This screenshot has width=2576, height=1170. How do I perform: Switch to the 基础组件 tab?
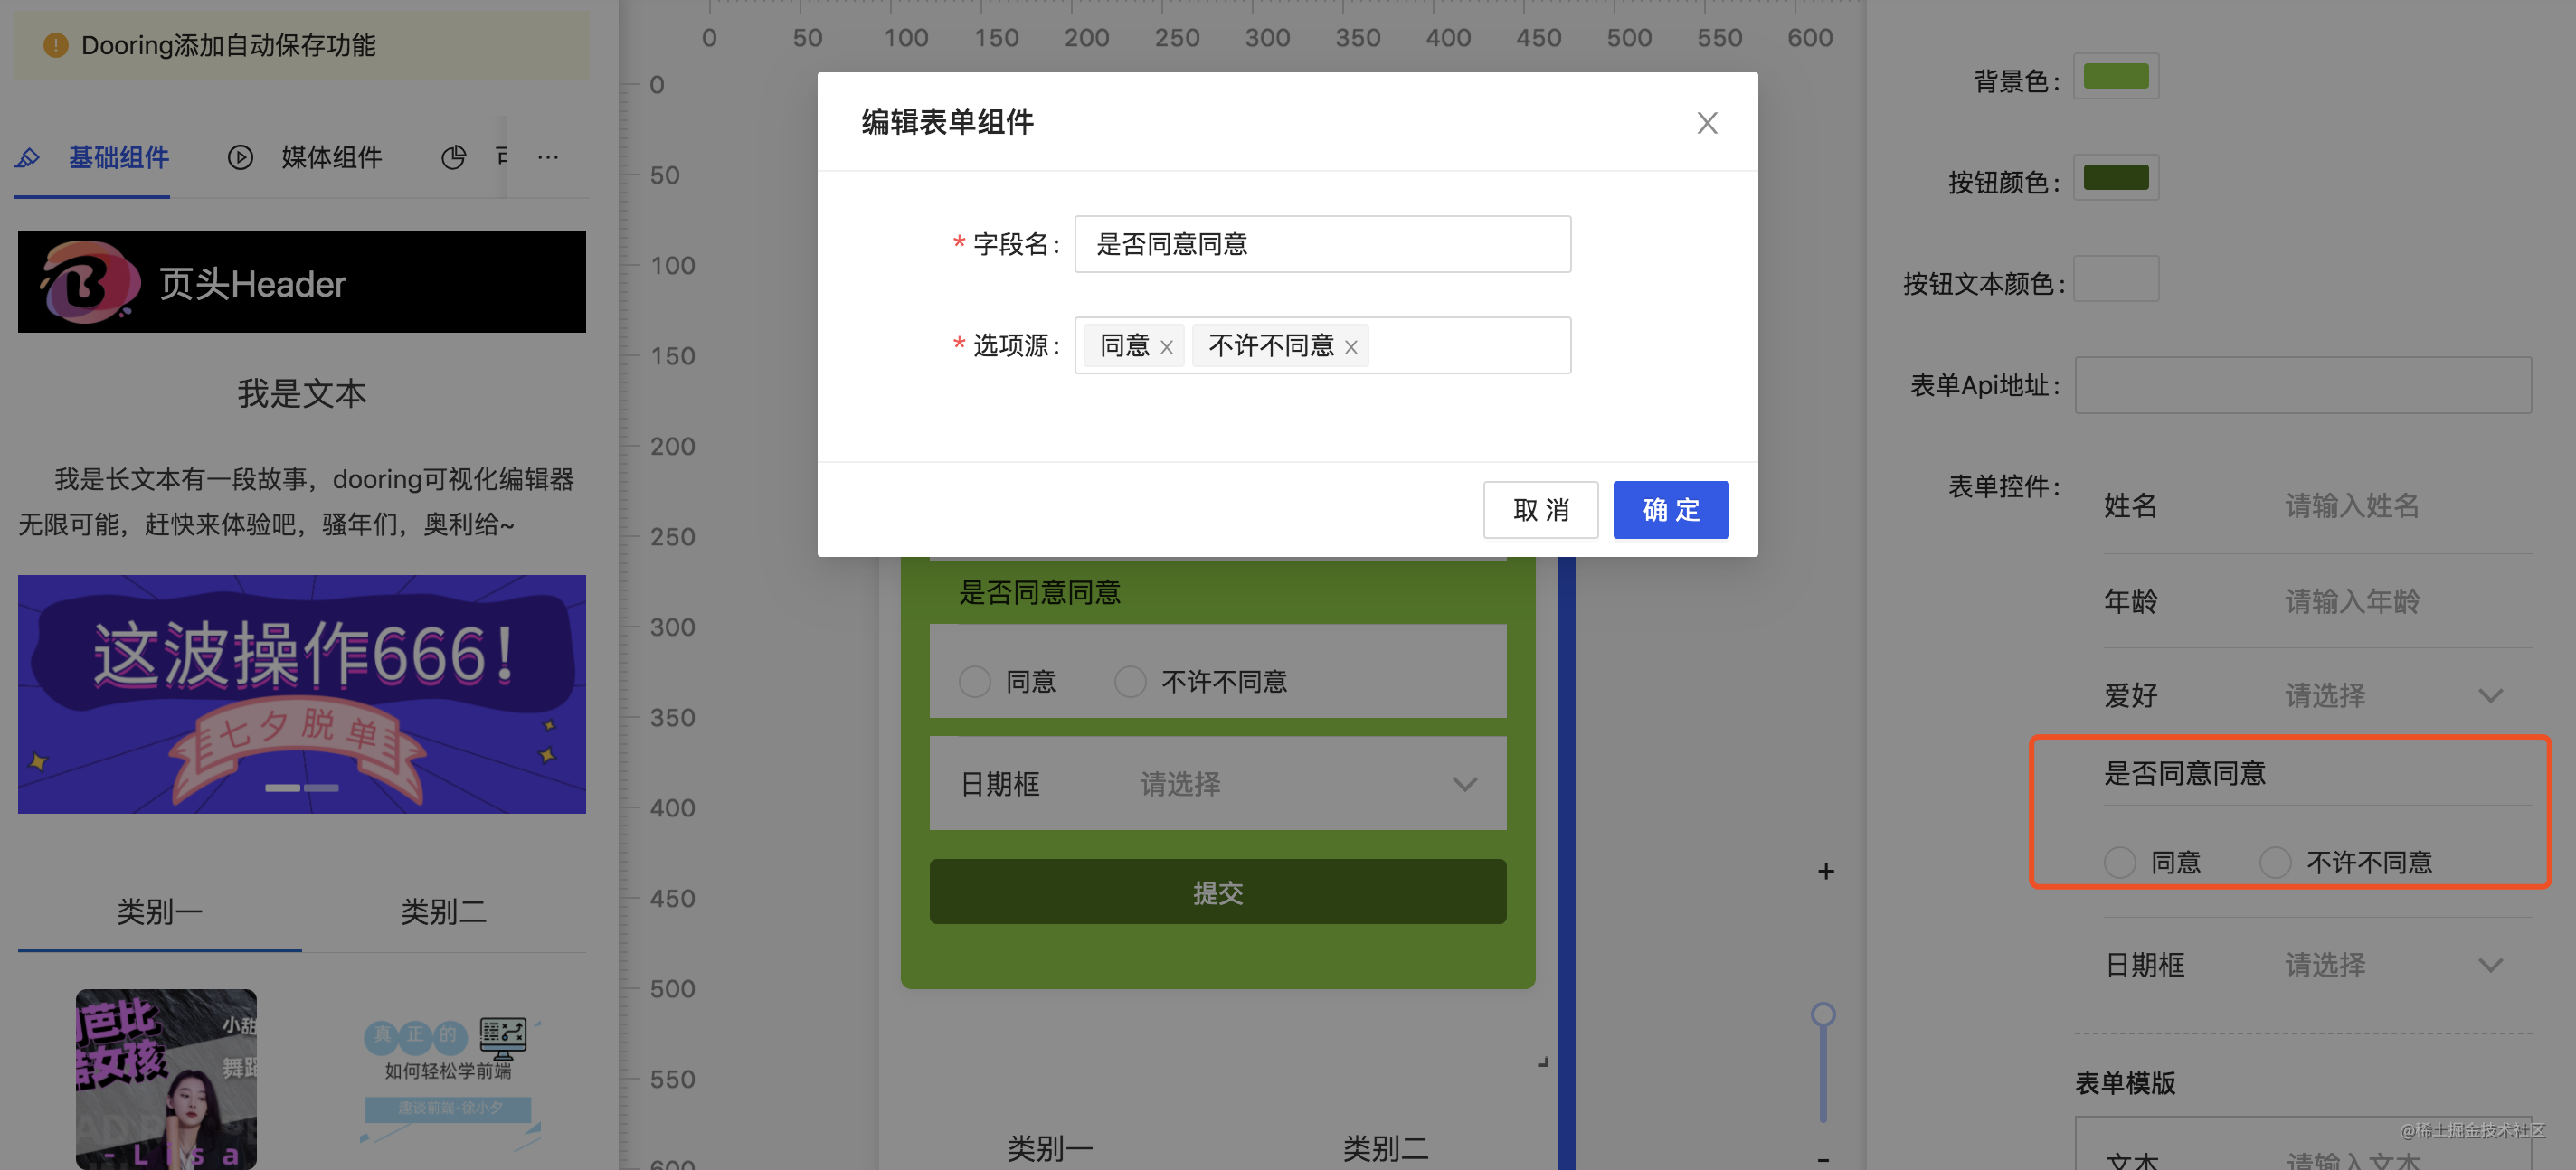(x=118, y=157)
